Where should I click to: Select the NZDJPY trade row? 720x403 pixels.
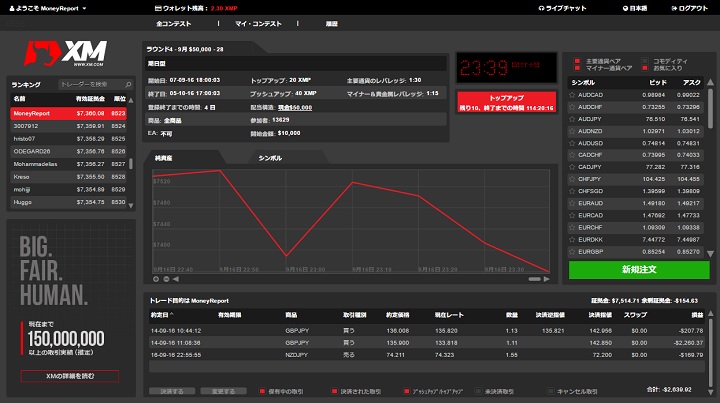pos(427,355)
